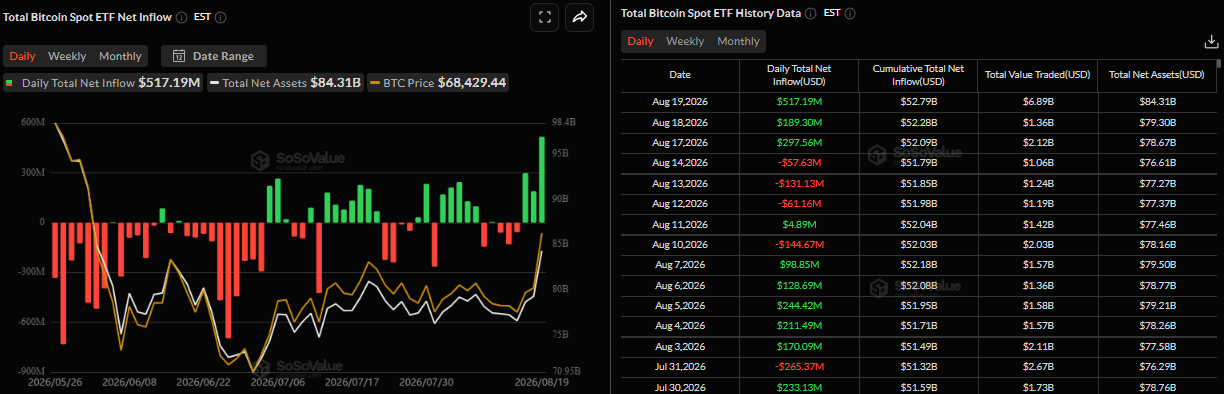Screen dimensions: 1224x394
Task: Click the $2.67B value traded cell
Action: click(1037, 366)
